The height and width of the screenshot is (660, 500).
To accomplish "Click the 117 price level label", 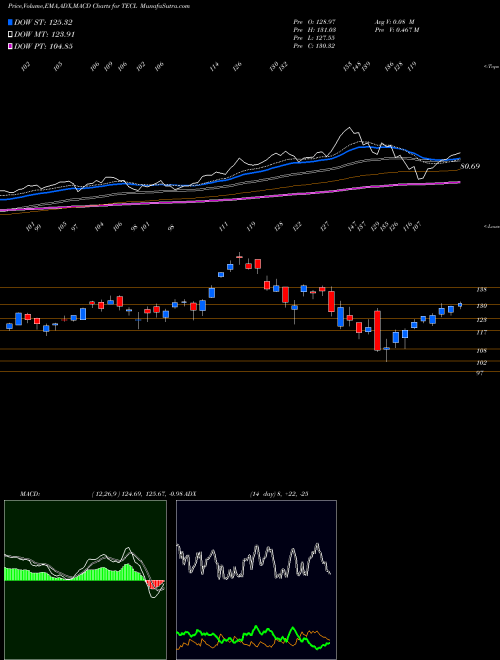I will pyautogui.click(x=481, y=333).
